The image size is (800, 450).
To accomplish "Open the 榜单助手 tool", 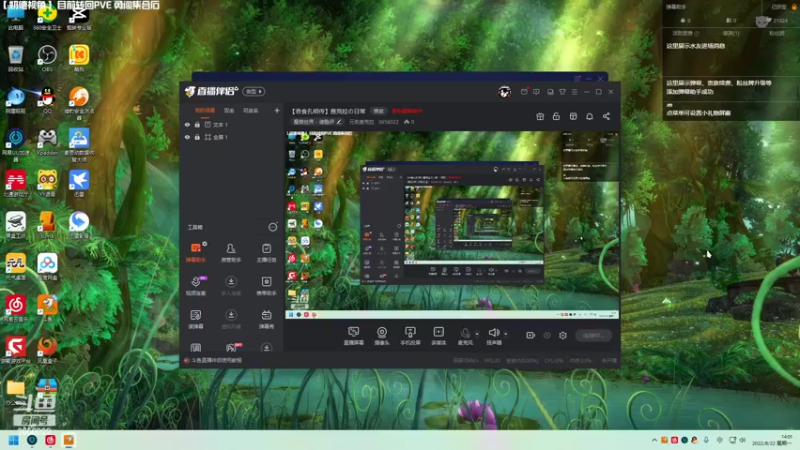I will (266, 286).
